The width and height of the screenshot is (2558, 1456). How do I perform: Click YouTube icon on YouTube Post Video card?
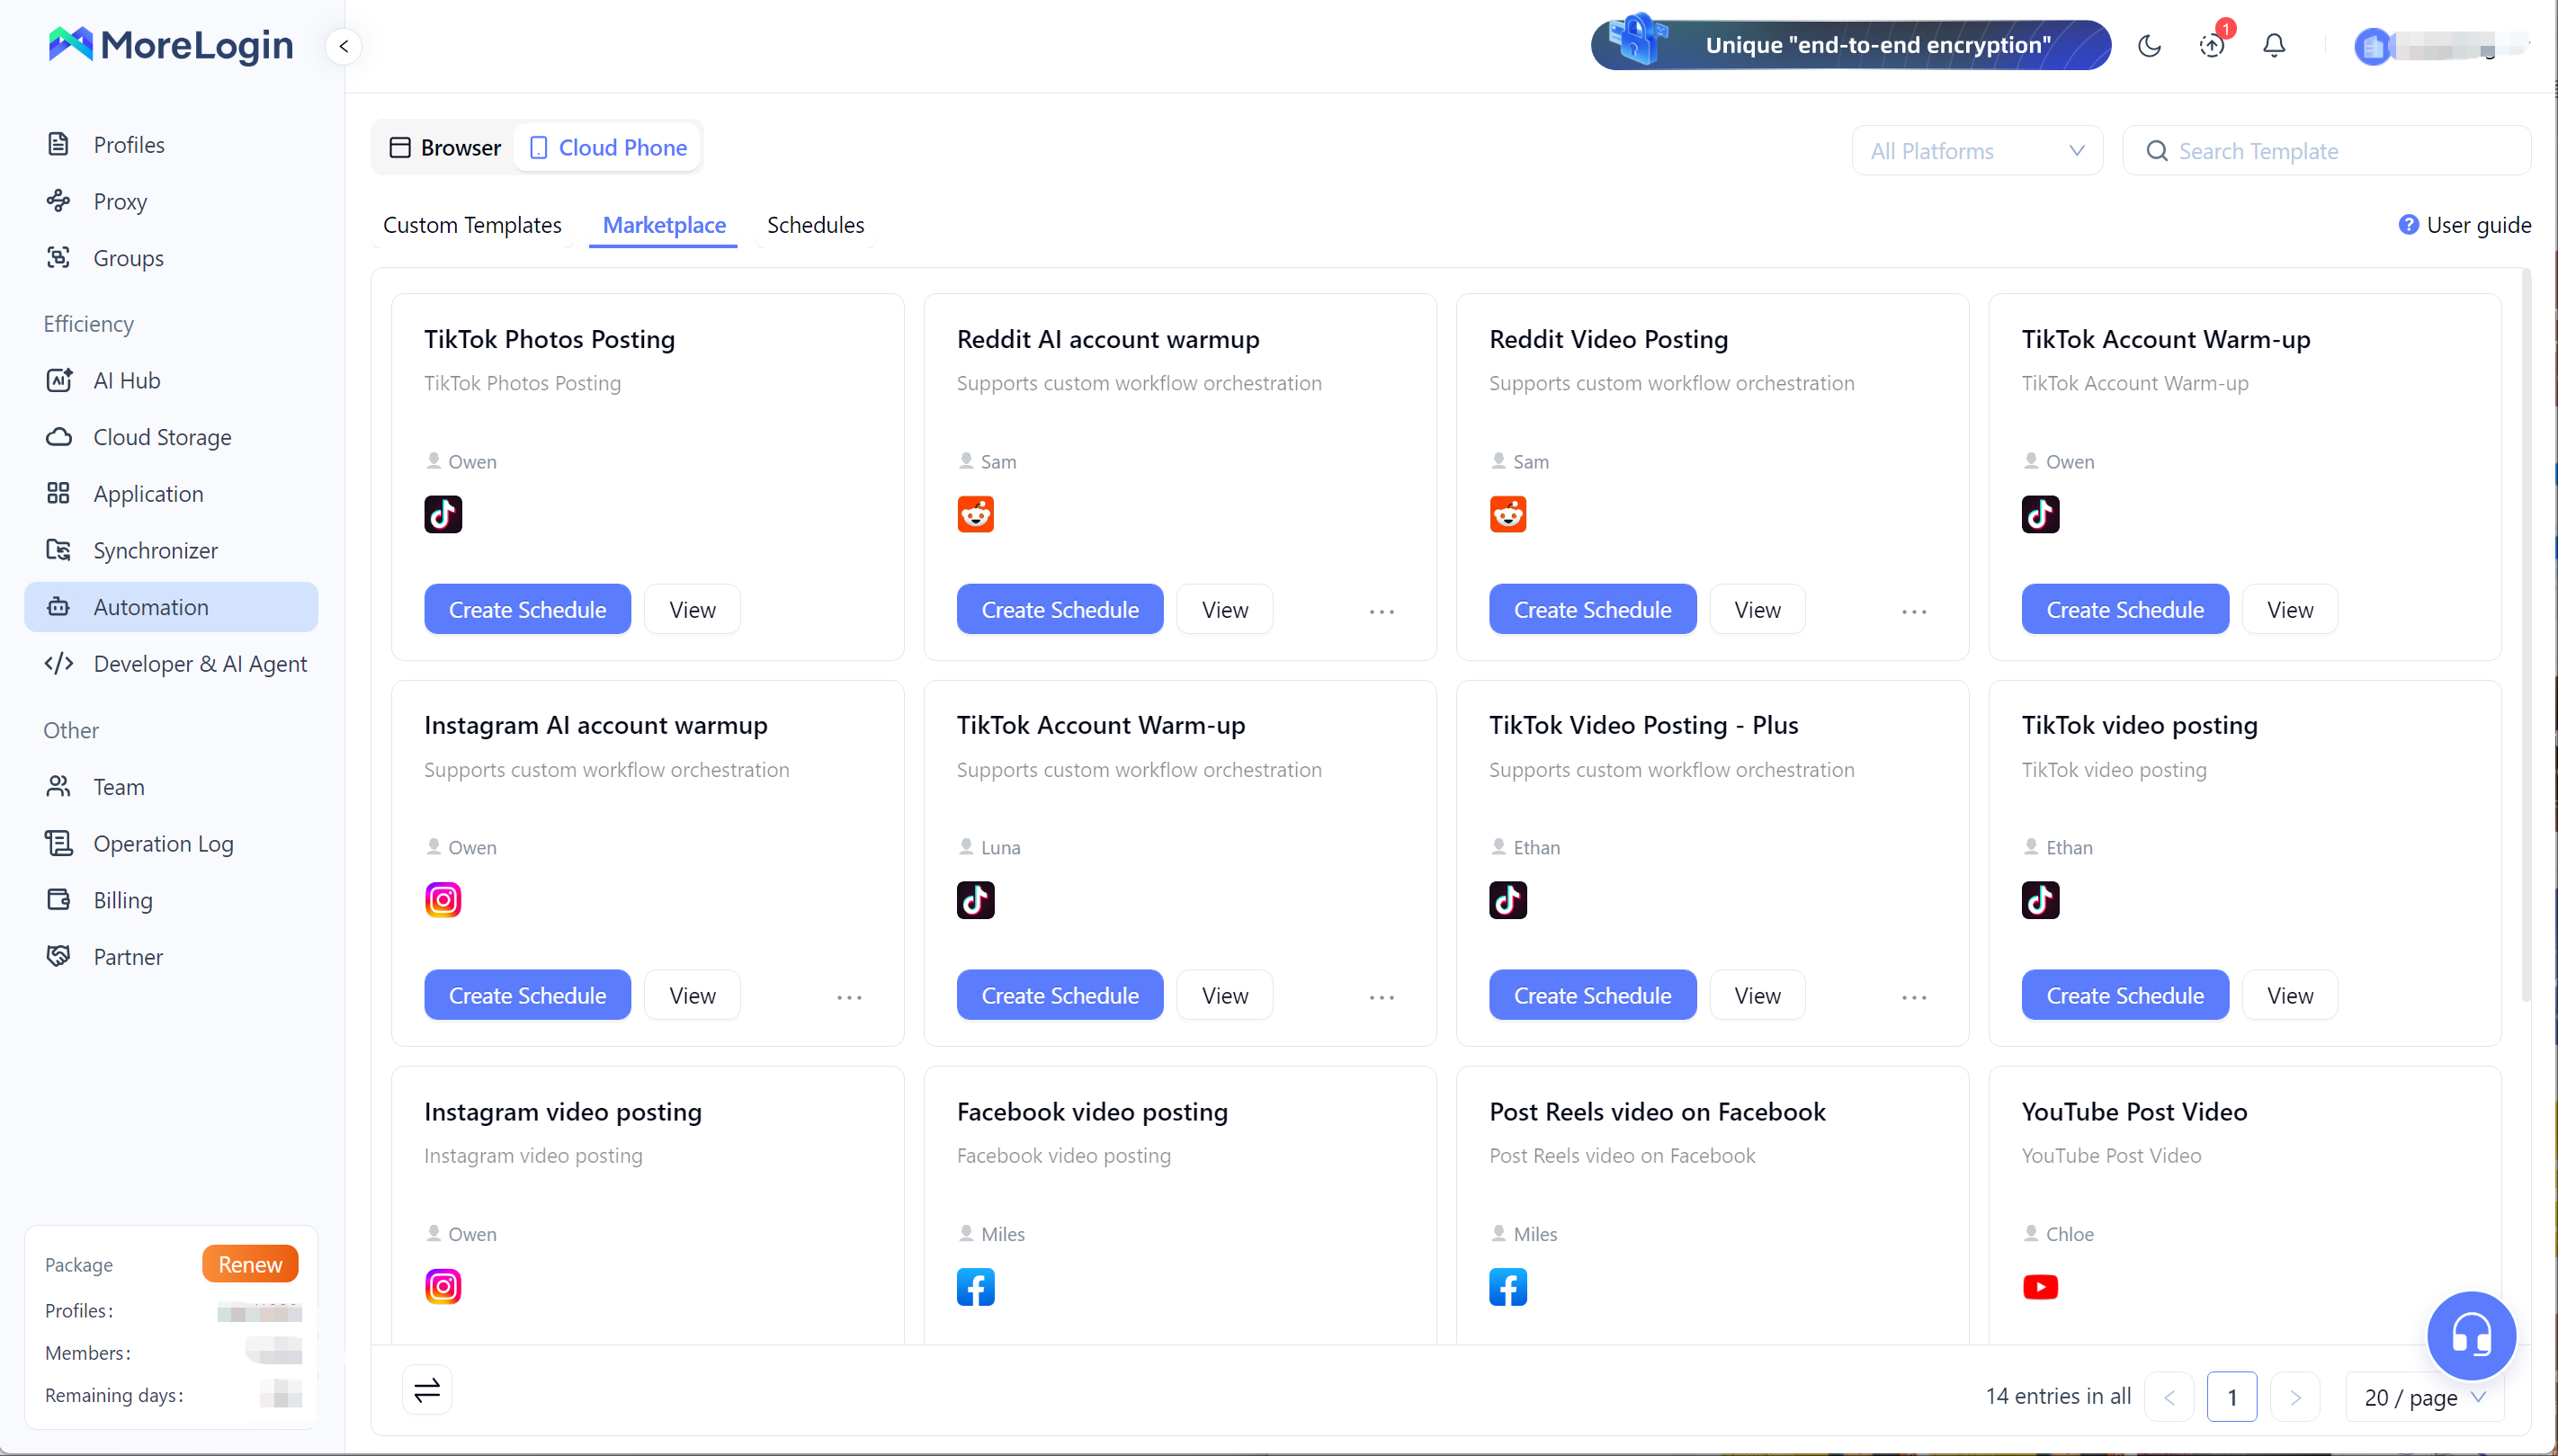(2041, 1287)
